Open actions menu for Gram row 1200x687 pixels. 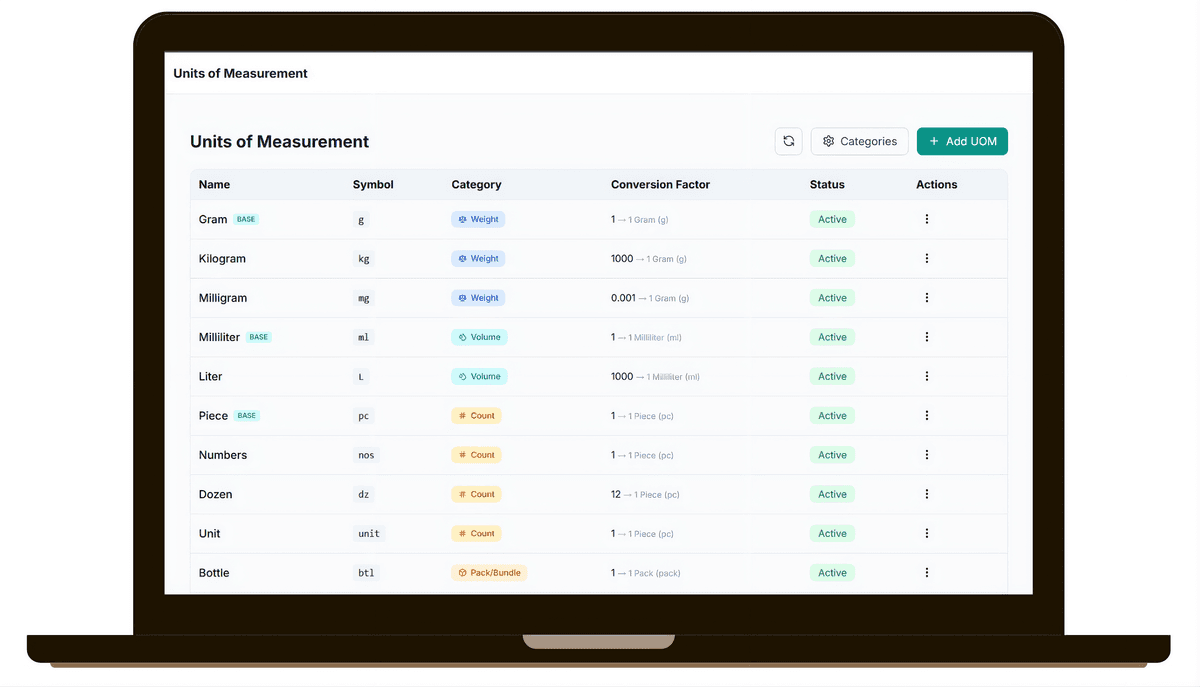click(x=927, y=219)
